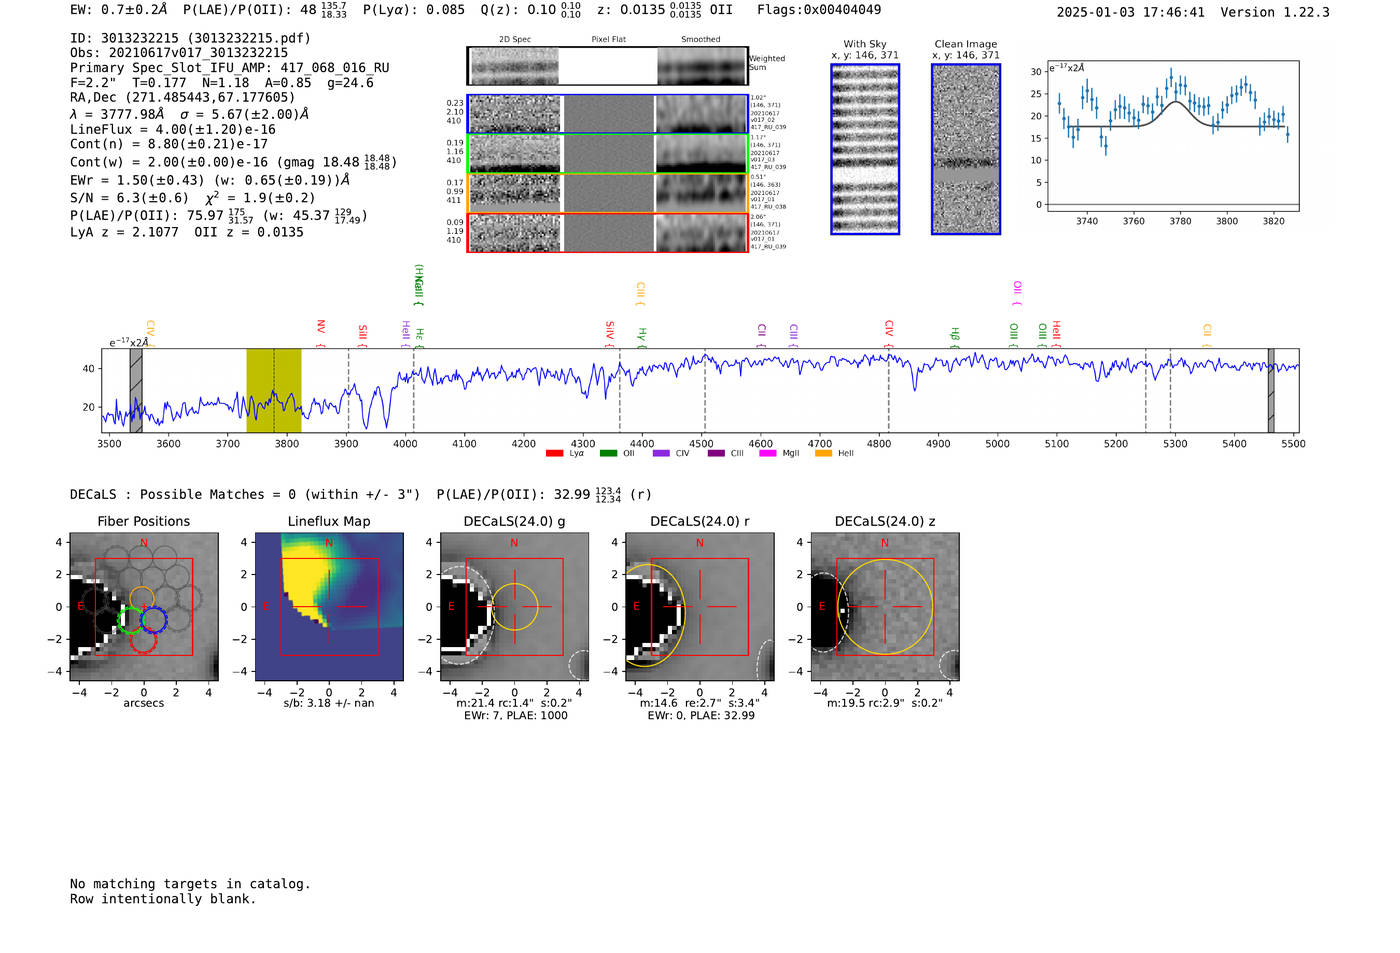Screen dimensions: 1400x953
Task: Click the Cont(w) = 2.00(±0.00)e-16 line
Action: click(233, 161)
